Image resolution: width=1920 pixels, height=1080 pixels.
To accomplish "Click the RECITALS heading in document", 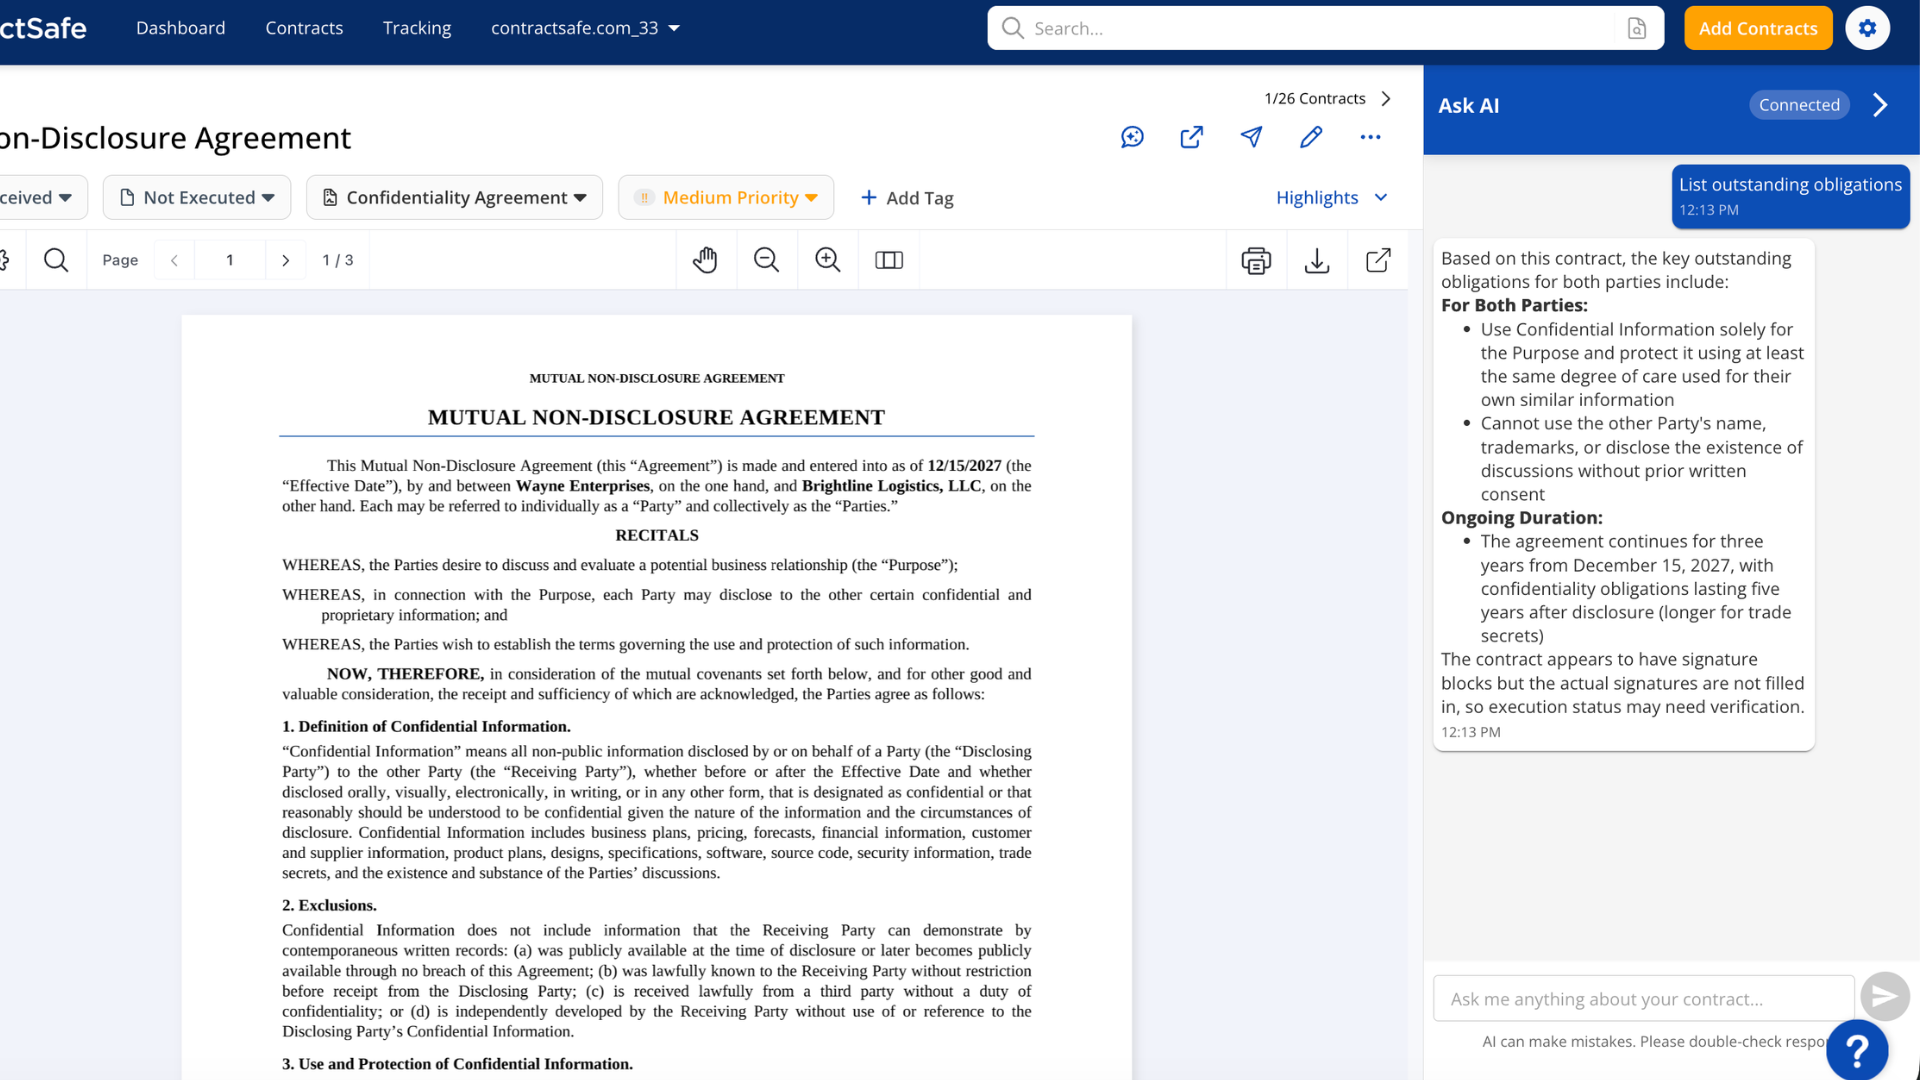I will tap(656, 535).
